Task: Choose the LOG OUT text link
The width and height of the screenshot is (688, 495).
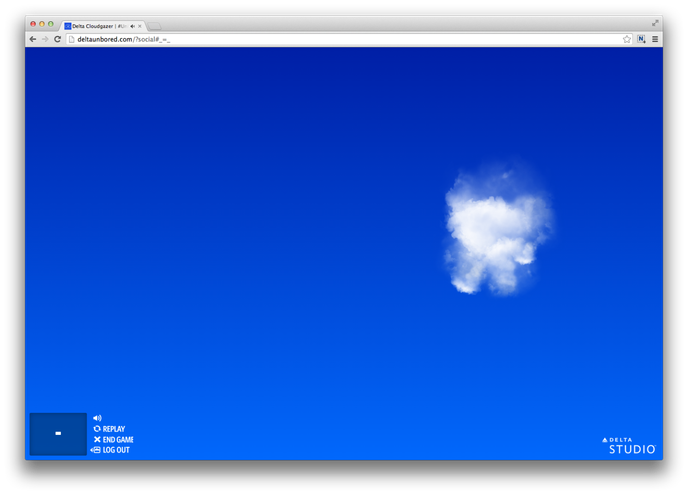Action: pos(116,450)
